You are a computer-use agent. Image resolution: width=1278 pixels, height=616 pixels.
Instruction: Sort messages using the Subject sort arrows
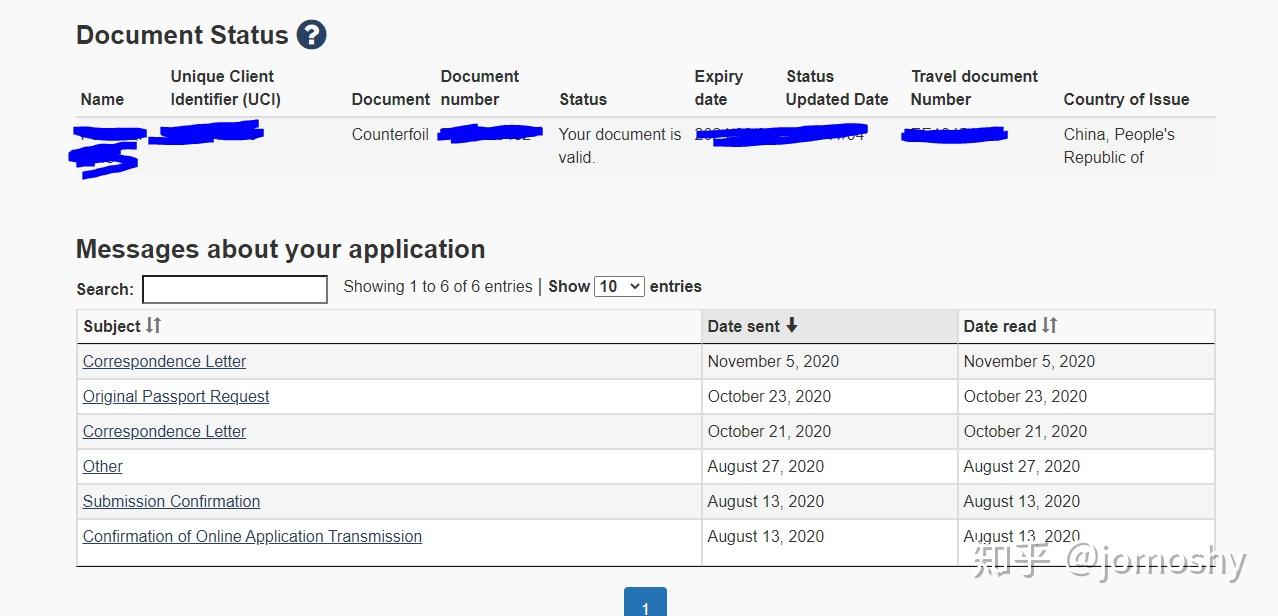tap(153, 326)
